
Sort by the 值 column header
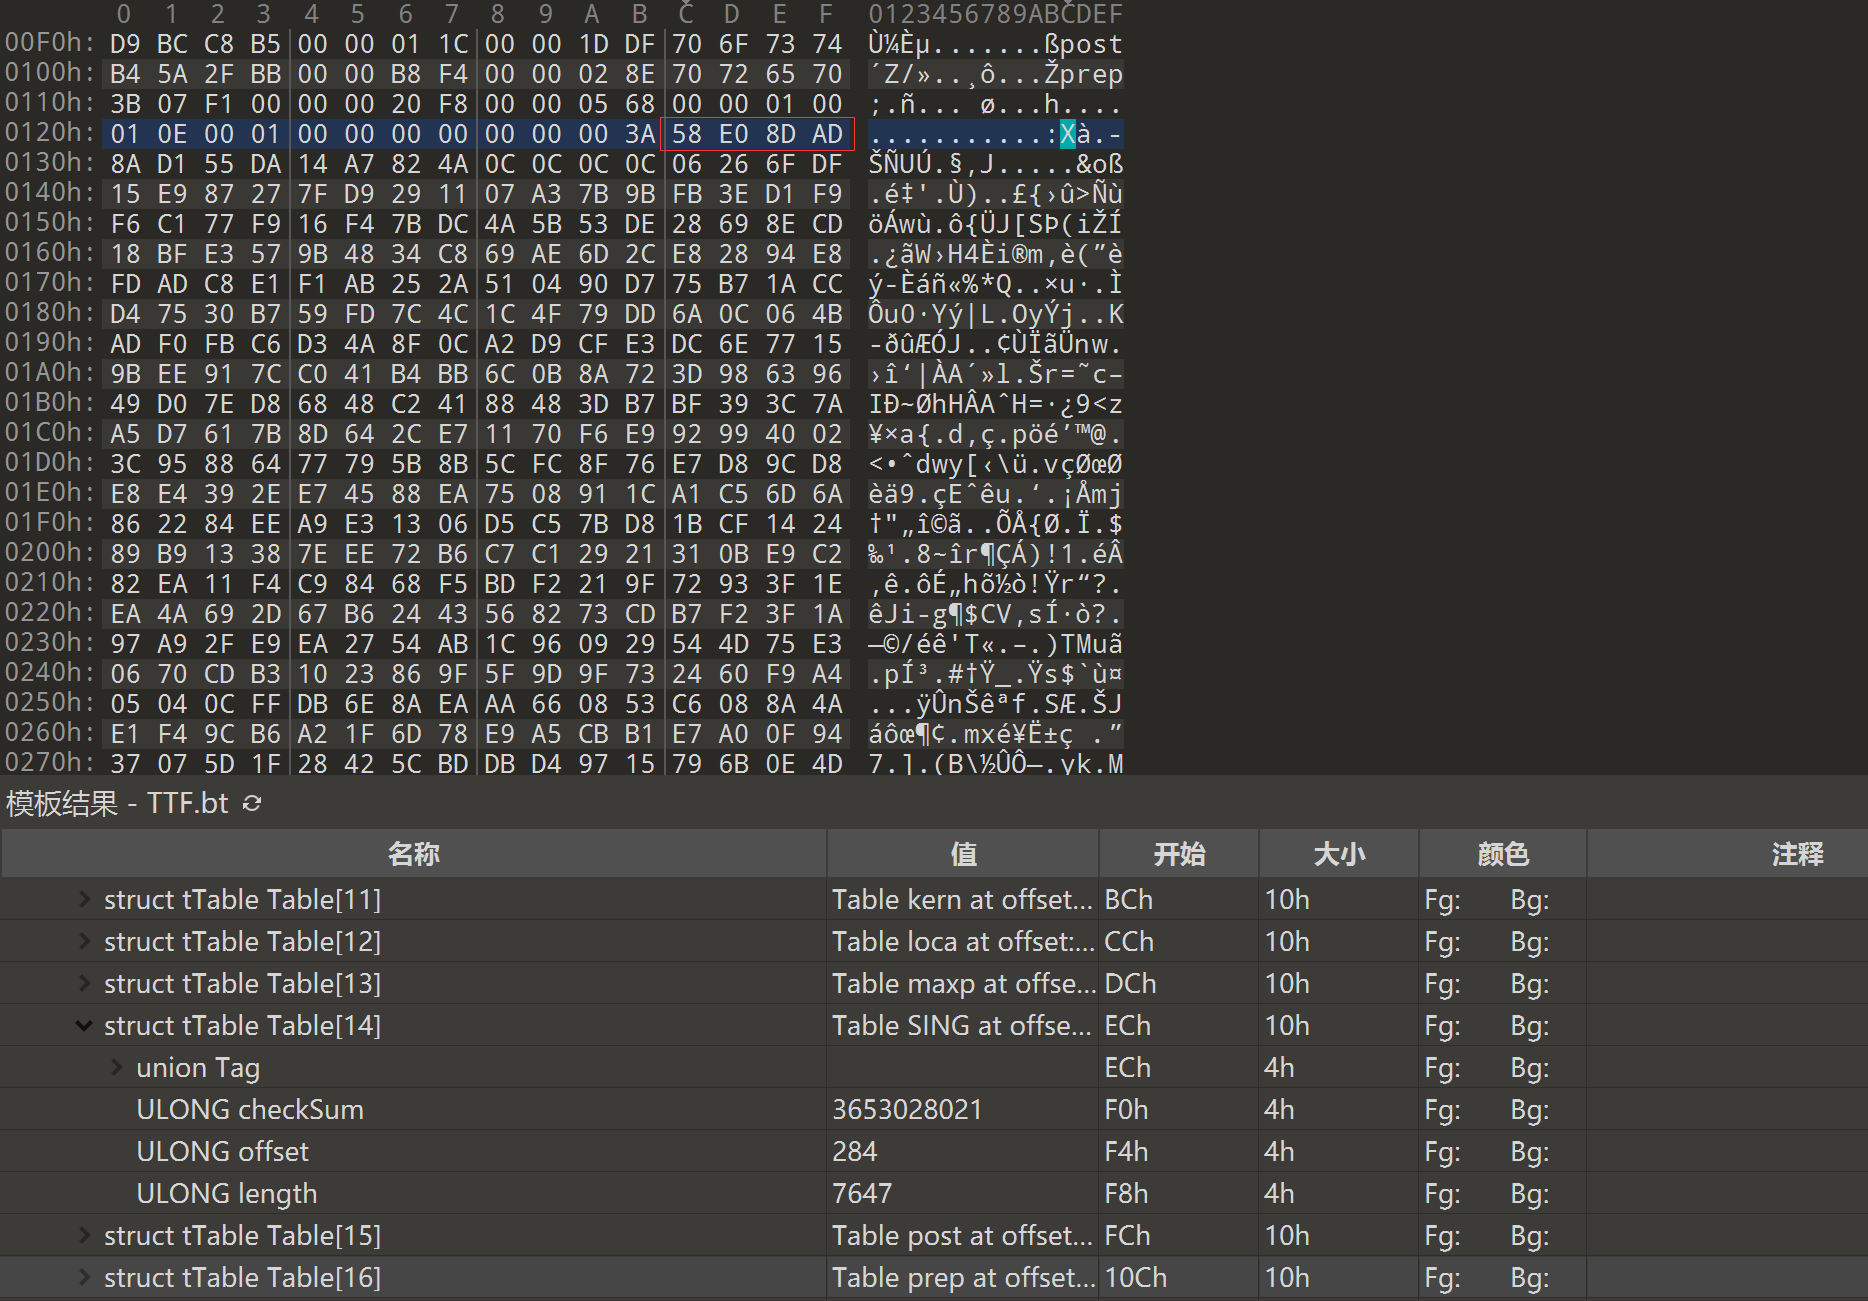963,854
